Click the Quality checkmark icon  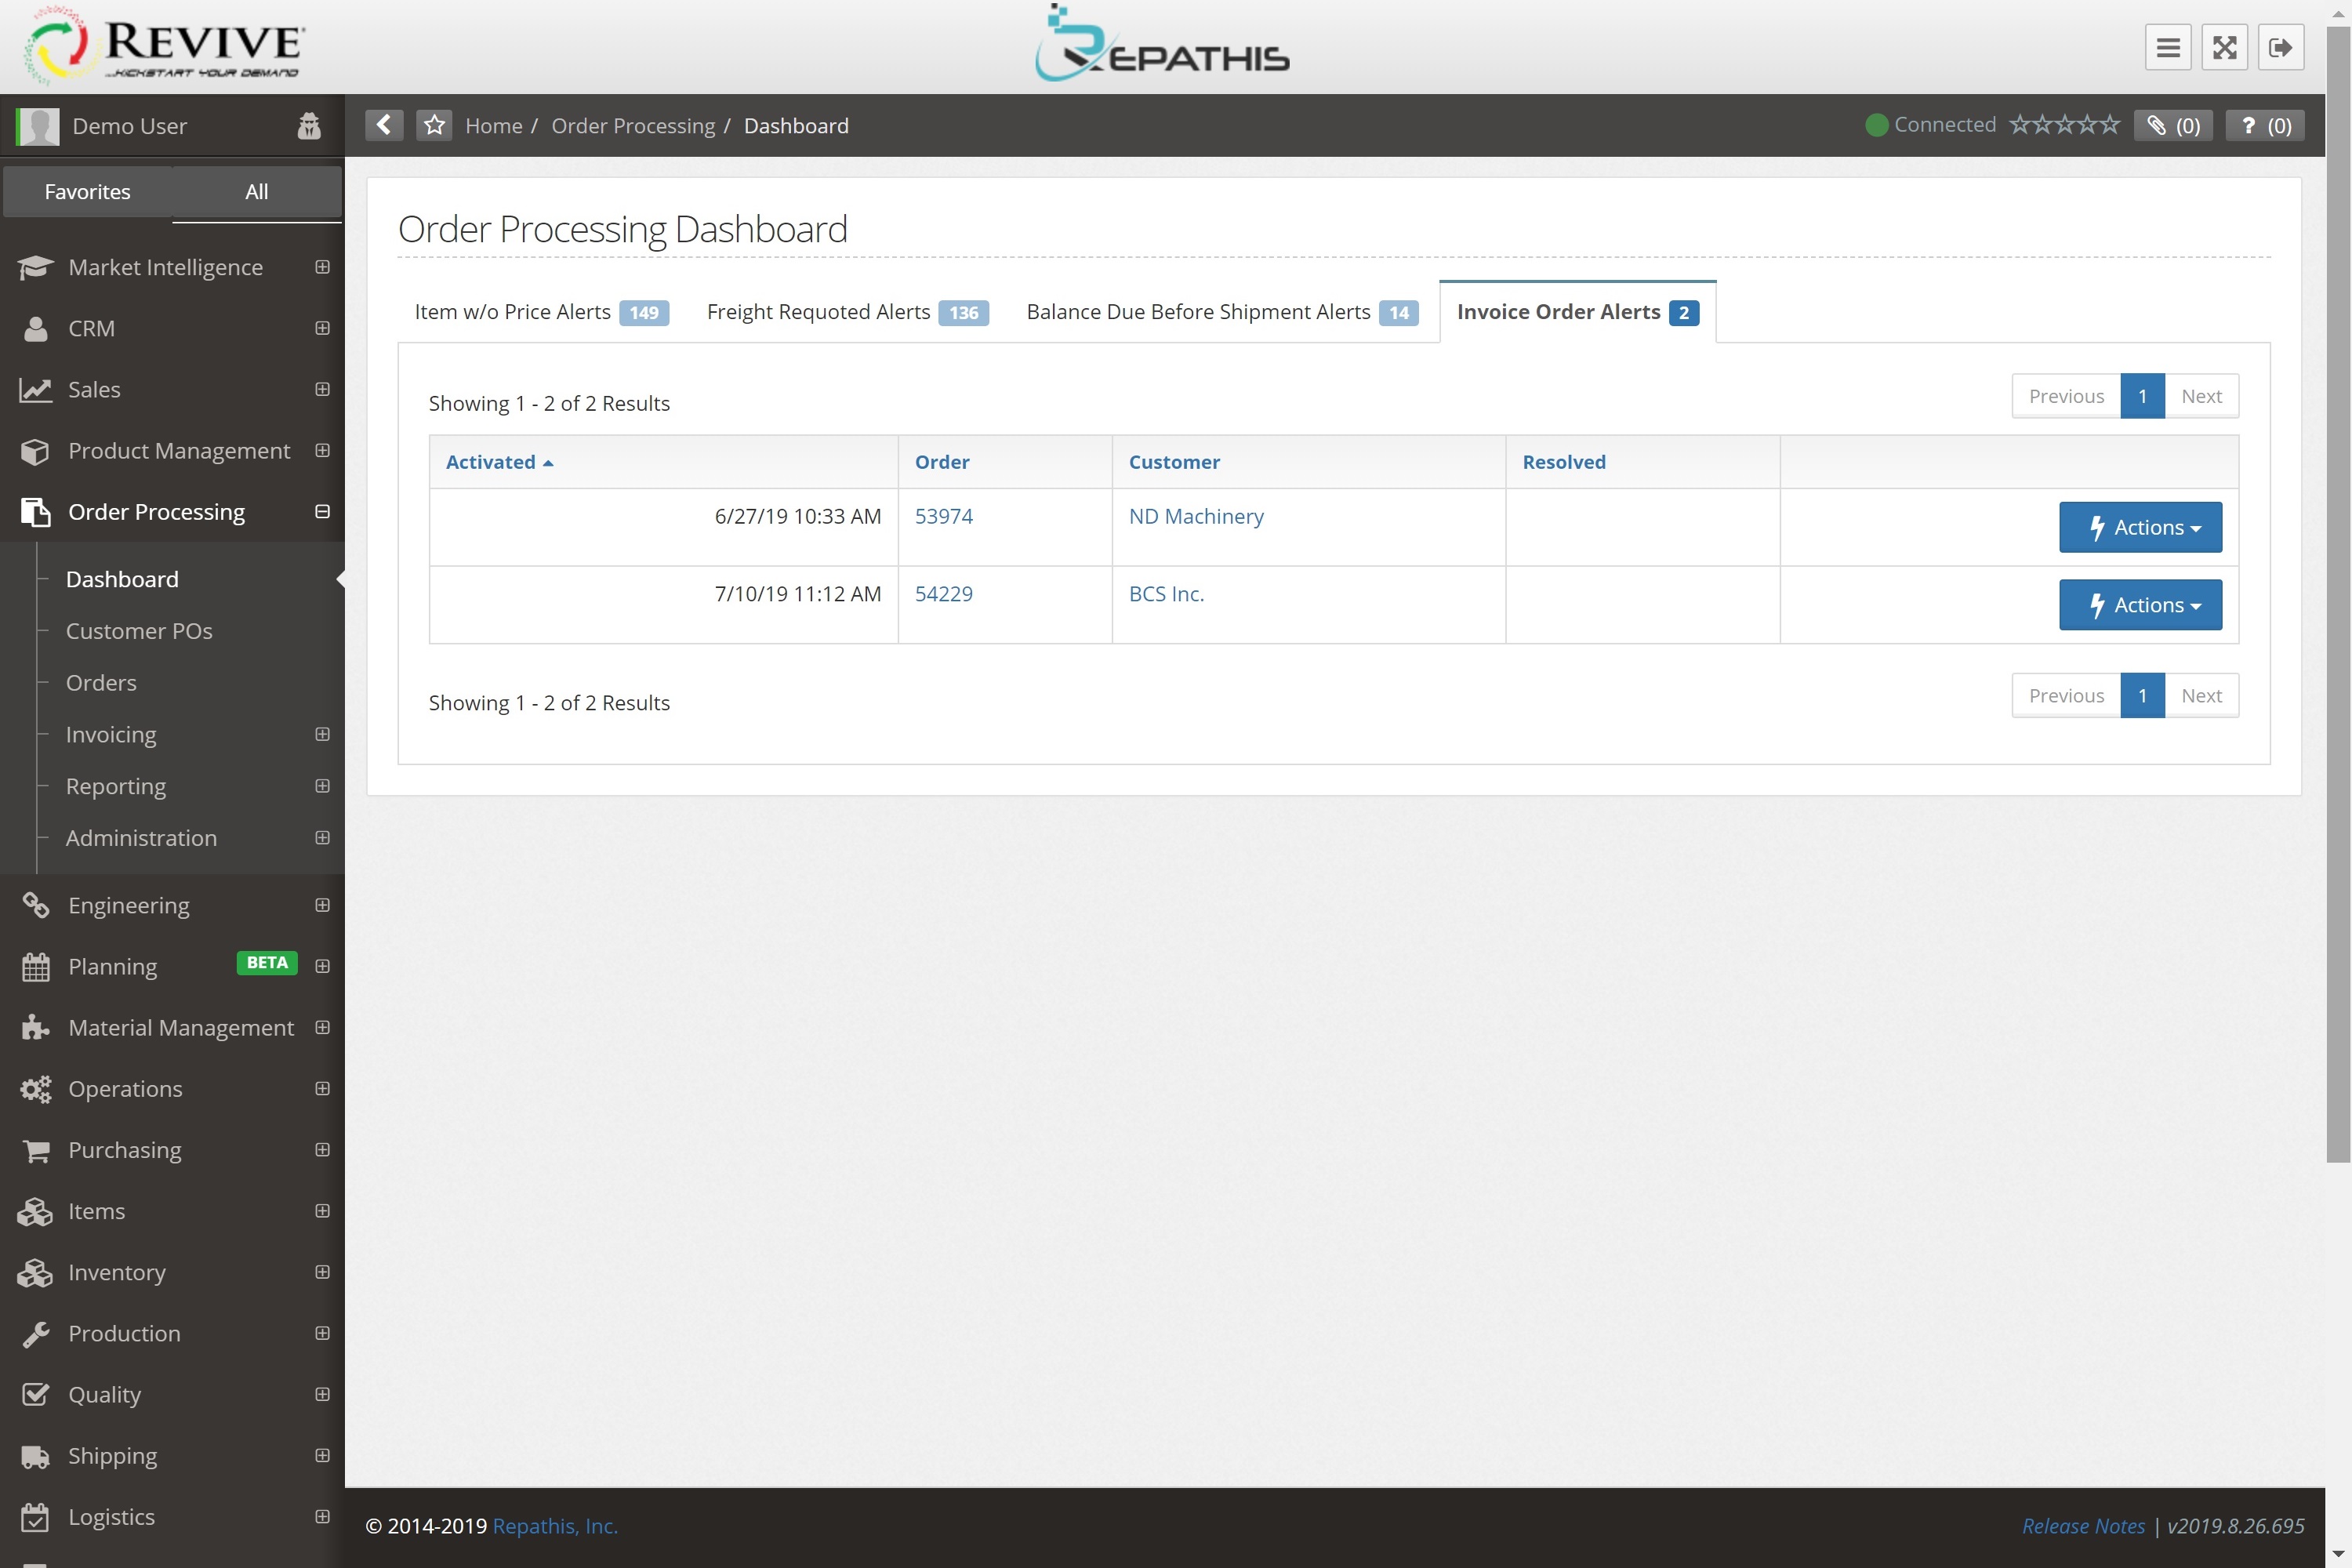35,1394
